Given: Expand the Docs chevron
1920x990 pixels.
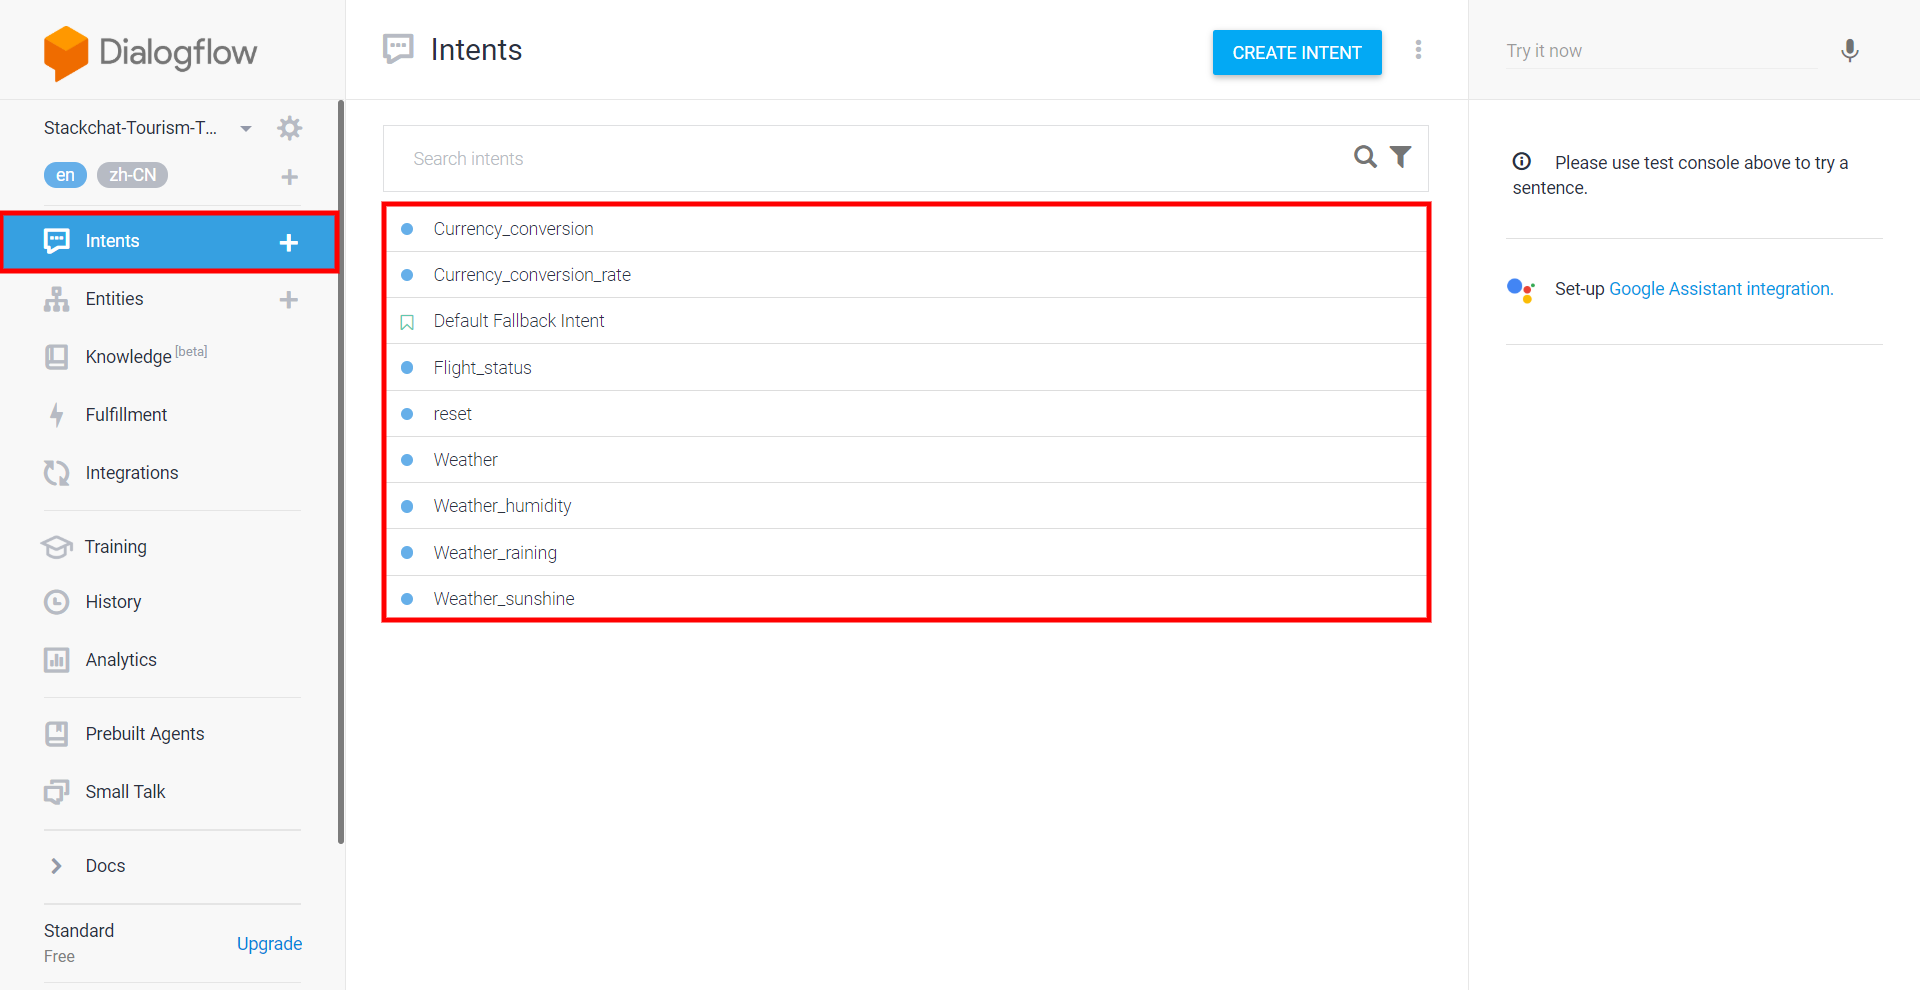Looking at the screenshot, I should click(57, 866).
